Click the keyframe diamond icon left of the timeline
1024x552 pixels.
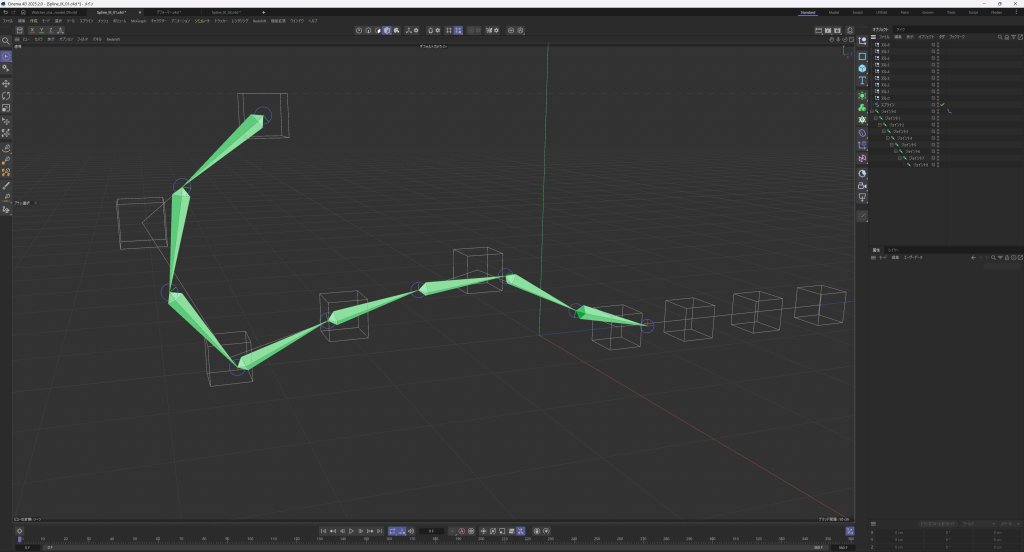point(20,531)
